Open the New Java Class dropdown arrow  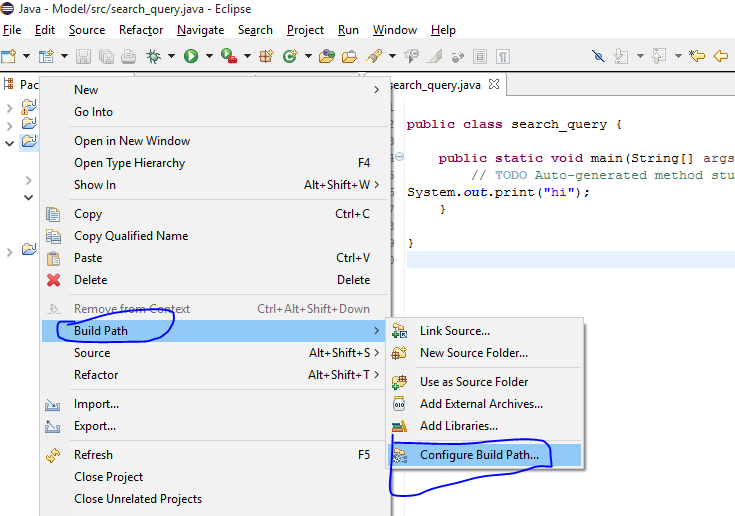click(x=308, y=56)
